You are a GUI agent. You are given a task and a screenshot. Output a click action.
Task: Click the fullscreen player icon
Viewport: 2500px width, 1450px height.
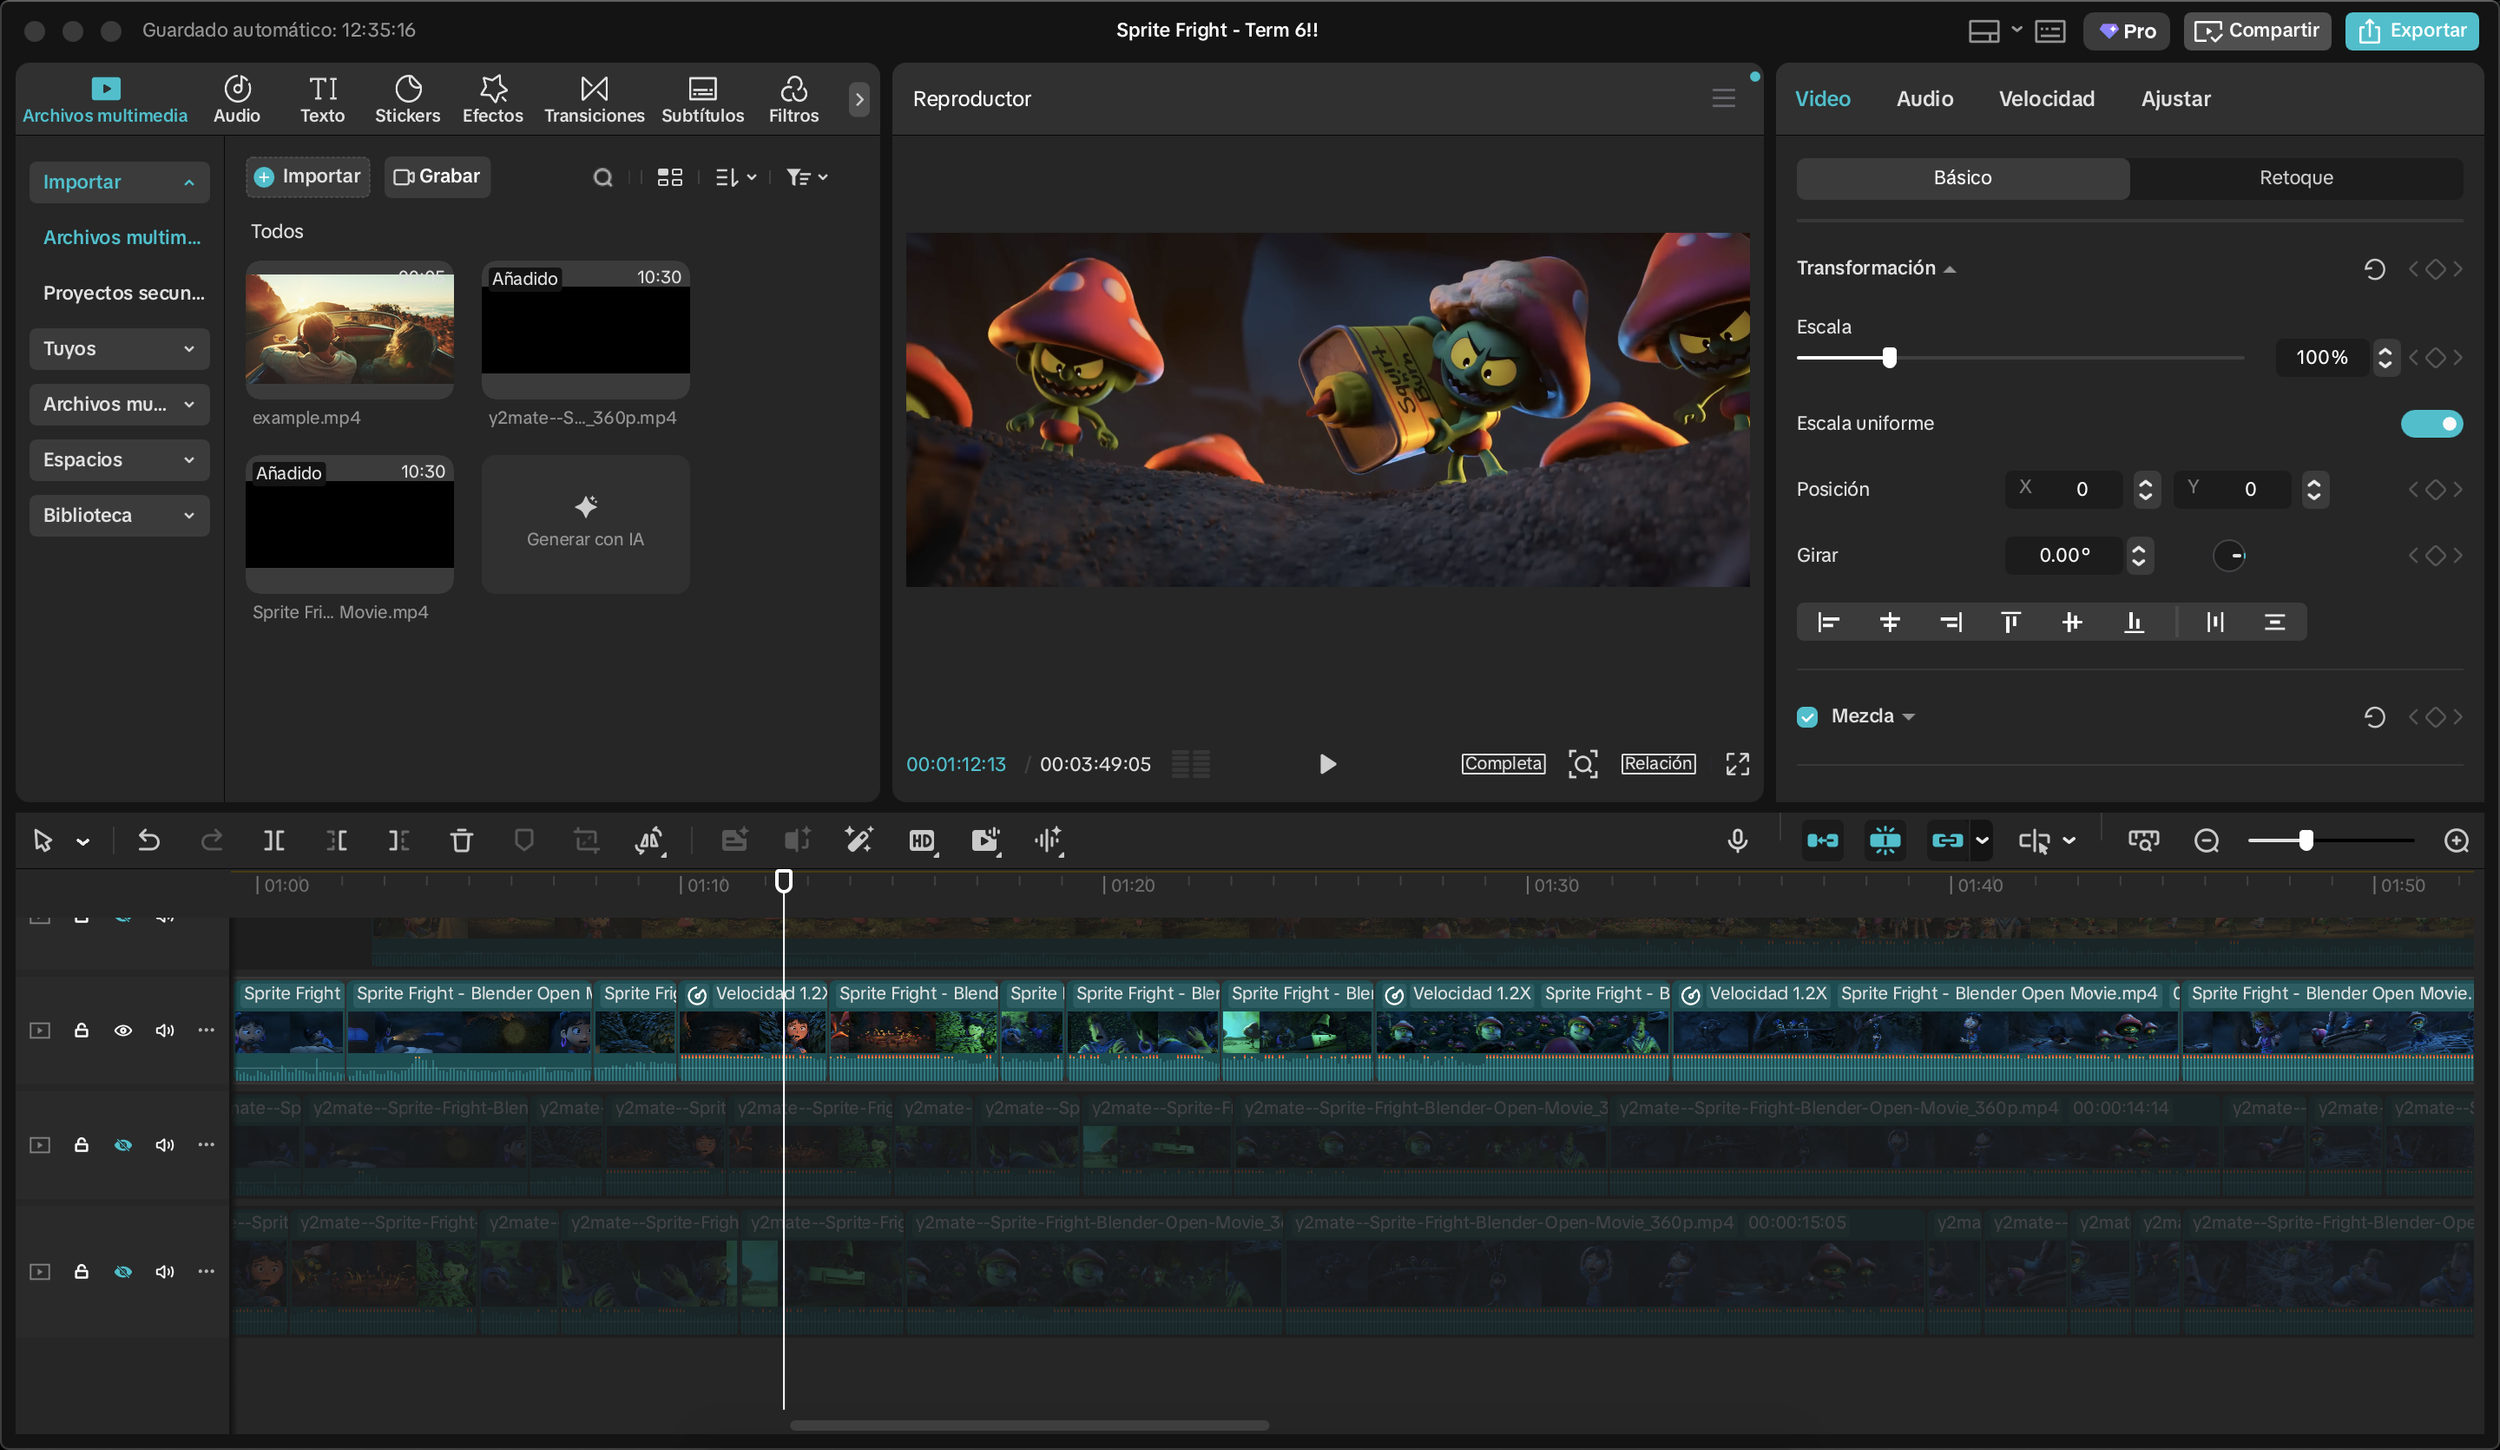point(1737,764)
